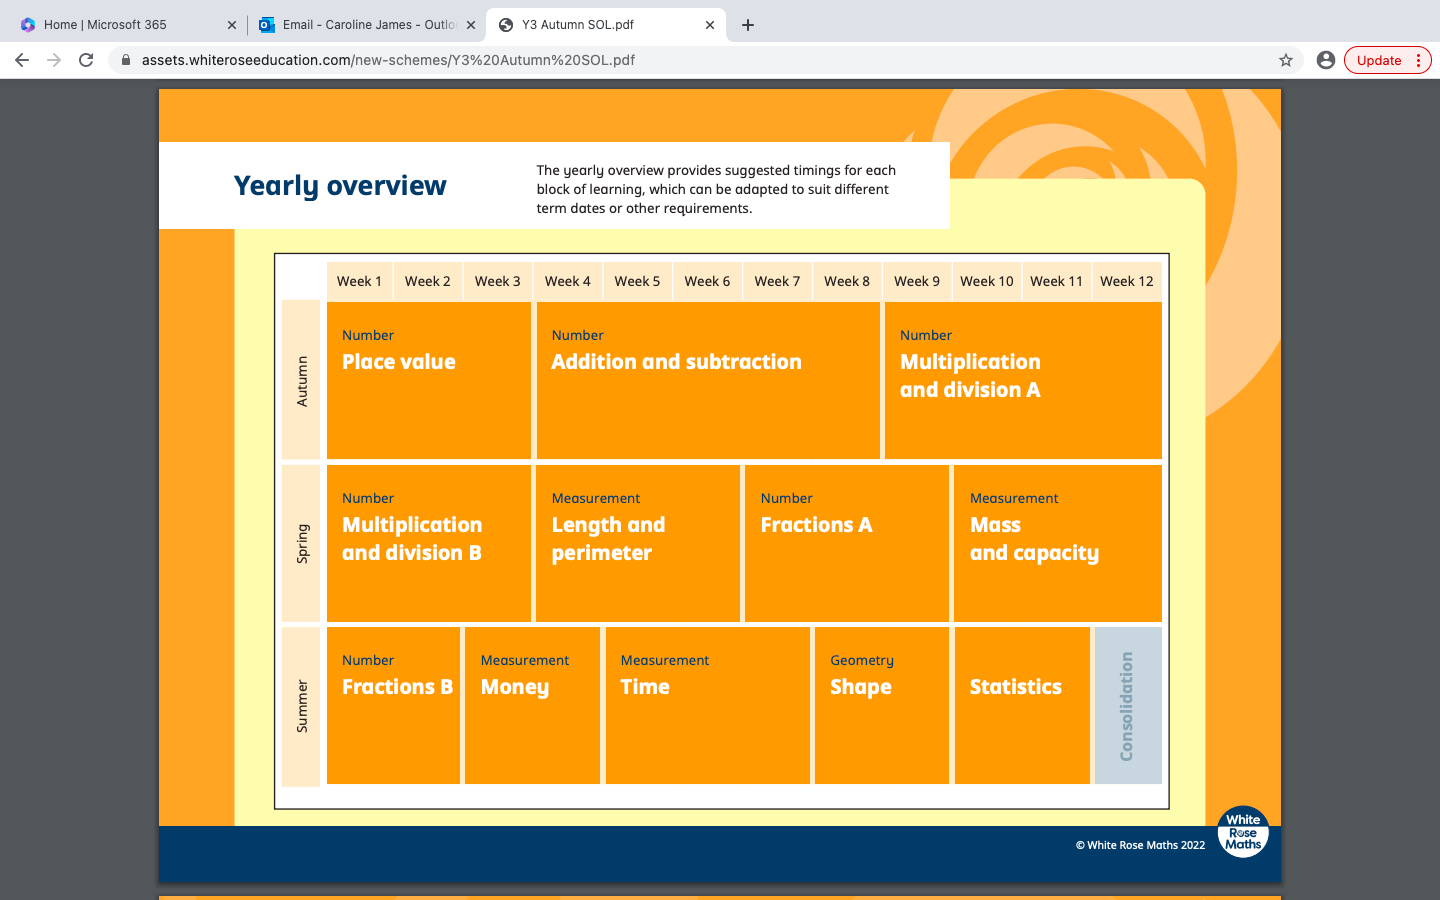Click the padlock site info icon

(x=126, y=60)
